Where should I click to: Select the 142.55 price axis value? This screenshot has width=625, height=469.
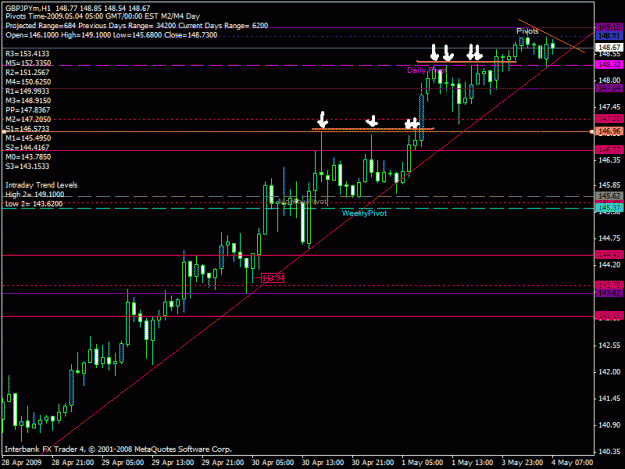609,345
